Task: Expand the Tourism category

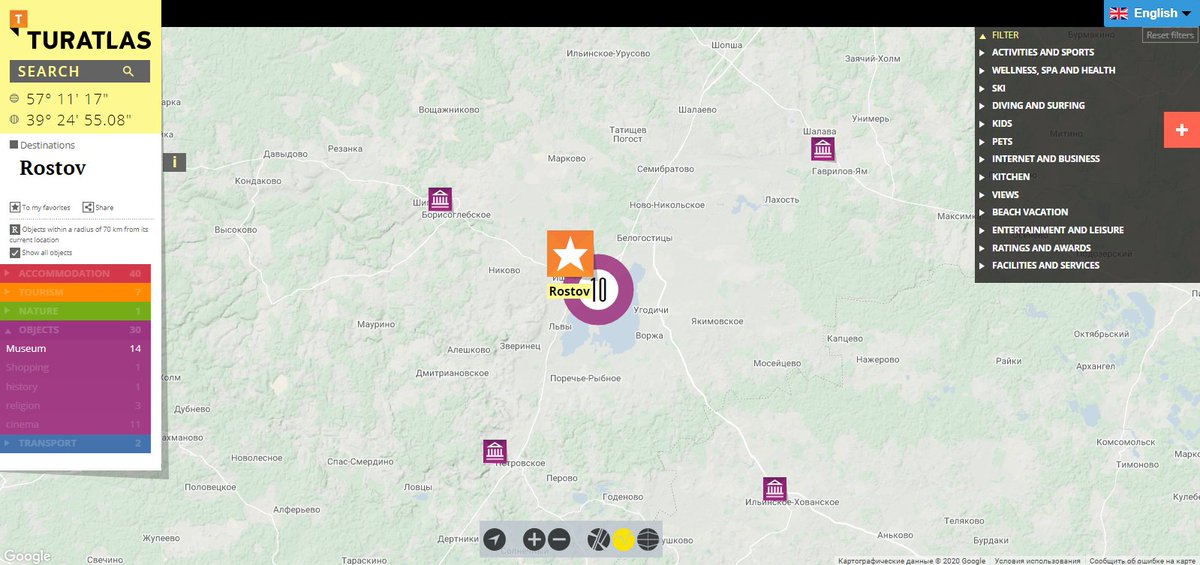Action: [76, 292]
